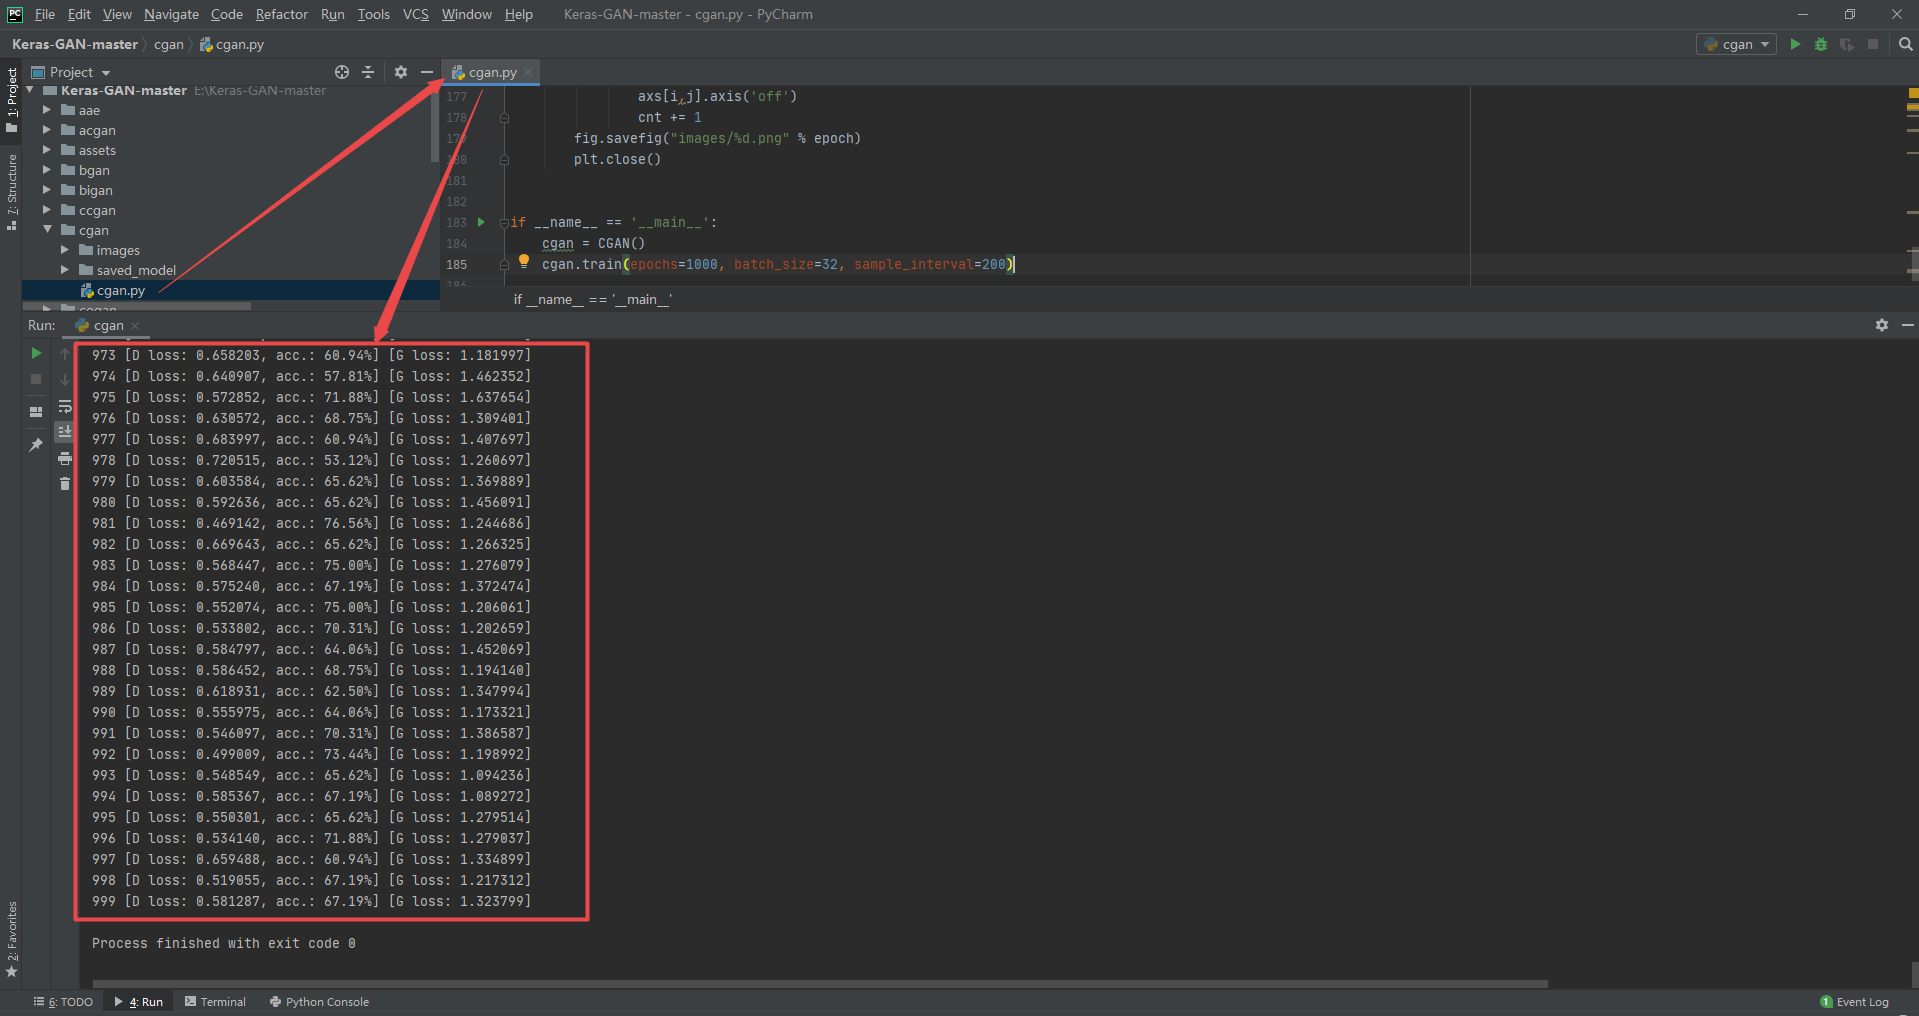Pin the cgan Run tab
The width and height of the screenshot is (1919, 1016).
click(x=36, y=445)
